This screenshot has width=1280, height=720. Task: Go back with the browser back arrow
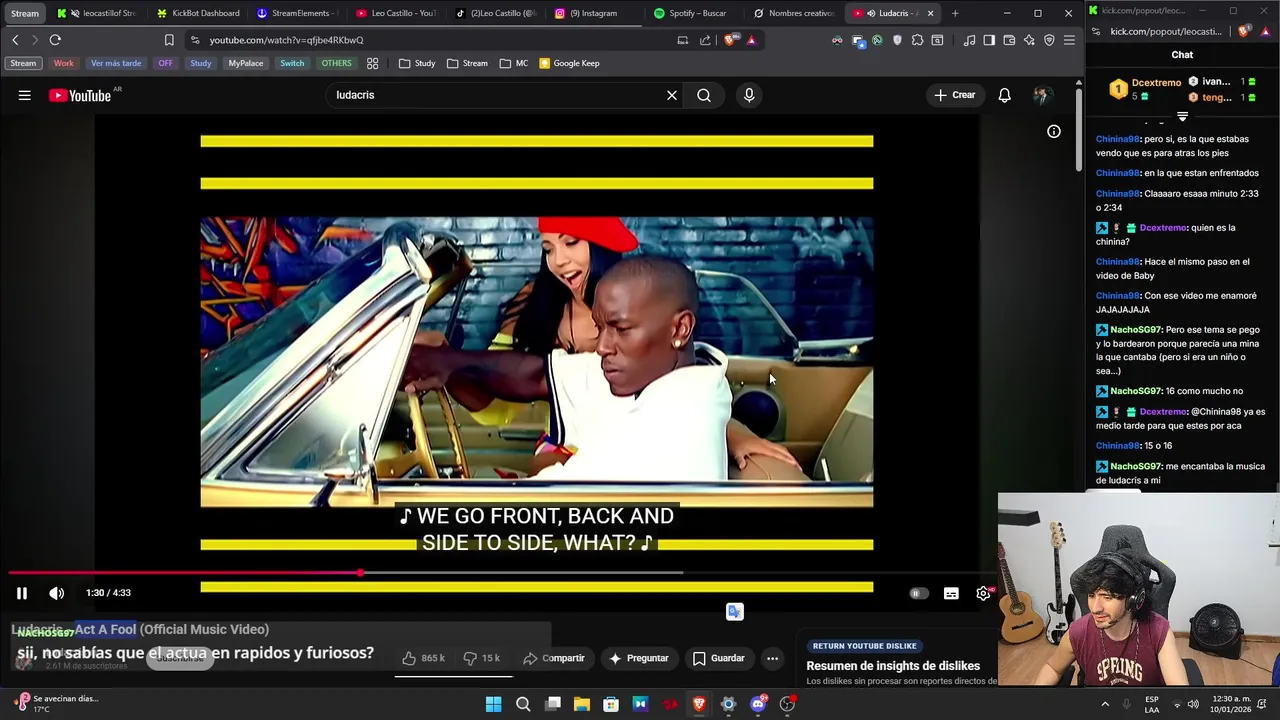click(x=15, y=40)
